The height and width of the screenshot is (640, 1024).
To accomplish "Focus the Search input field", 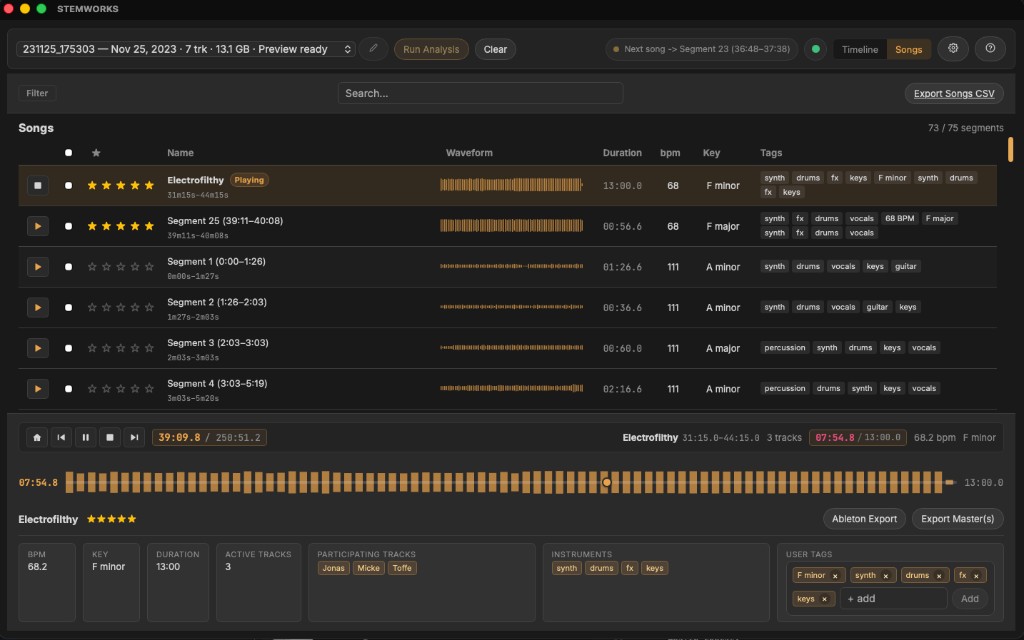I will click(480, 93).
